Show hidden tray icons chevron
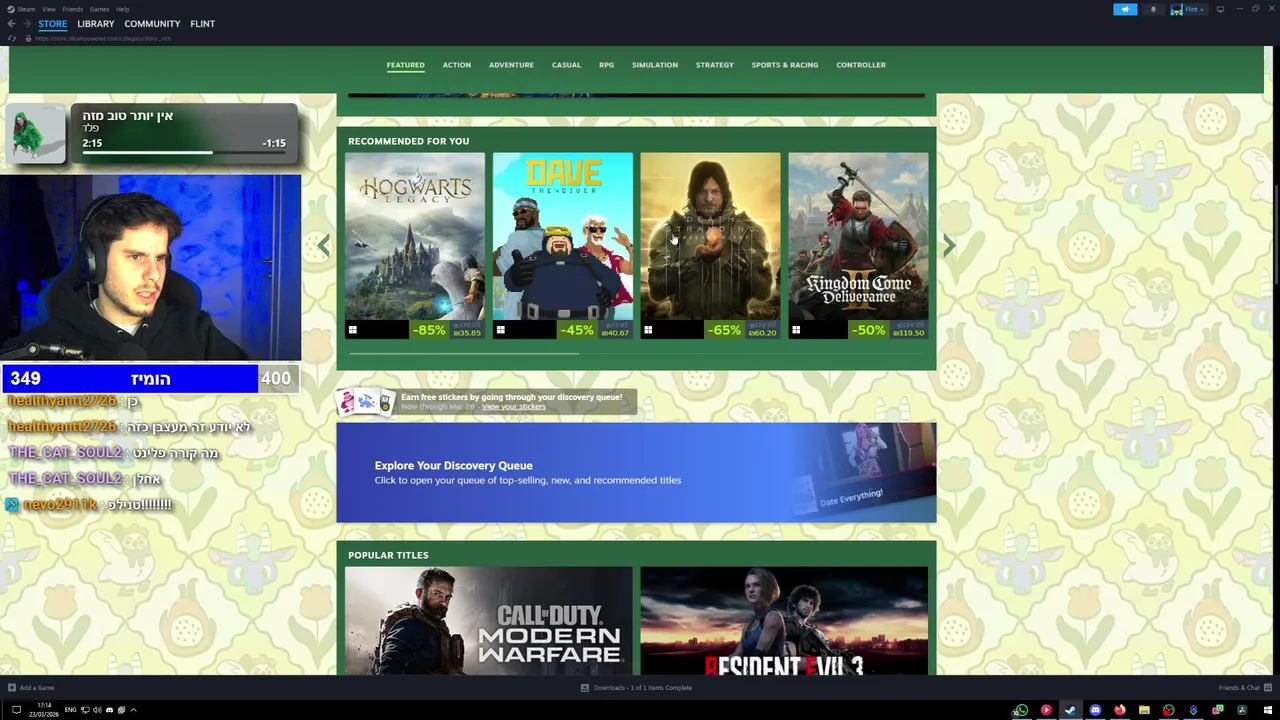The height and width of the screenshot is (720, 1280). click(x=133, y=710)
